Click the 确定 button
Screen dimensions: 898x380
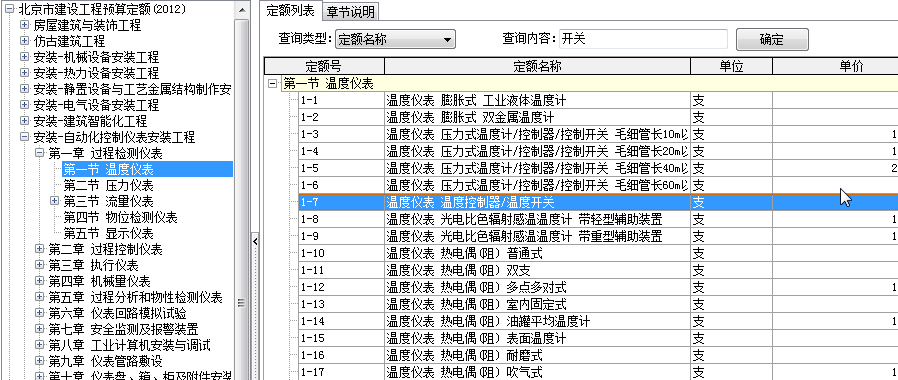(x=771, y=39)
